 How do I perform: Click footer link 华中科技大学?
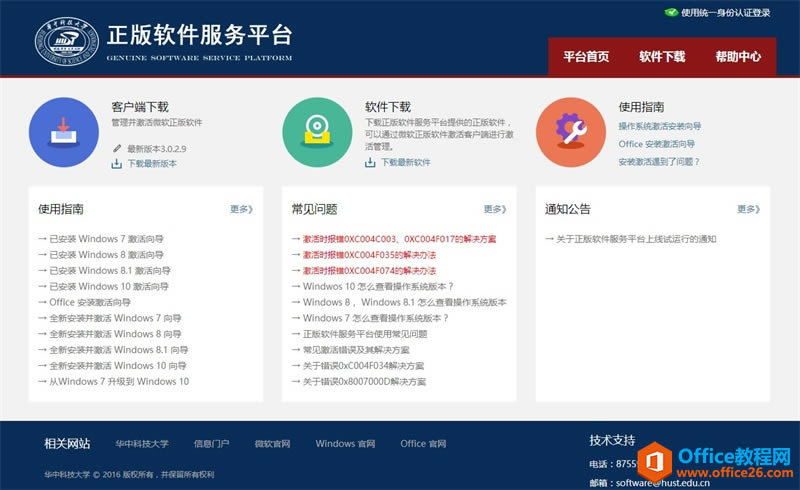tap(142, 444)
